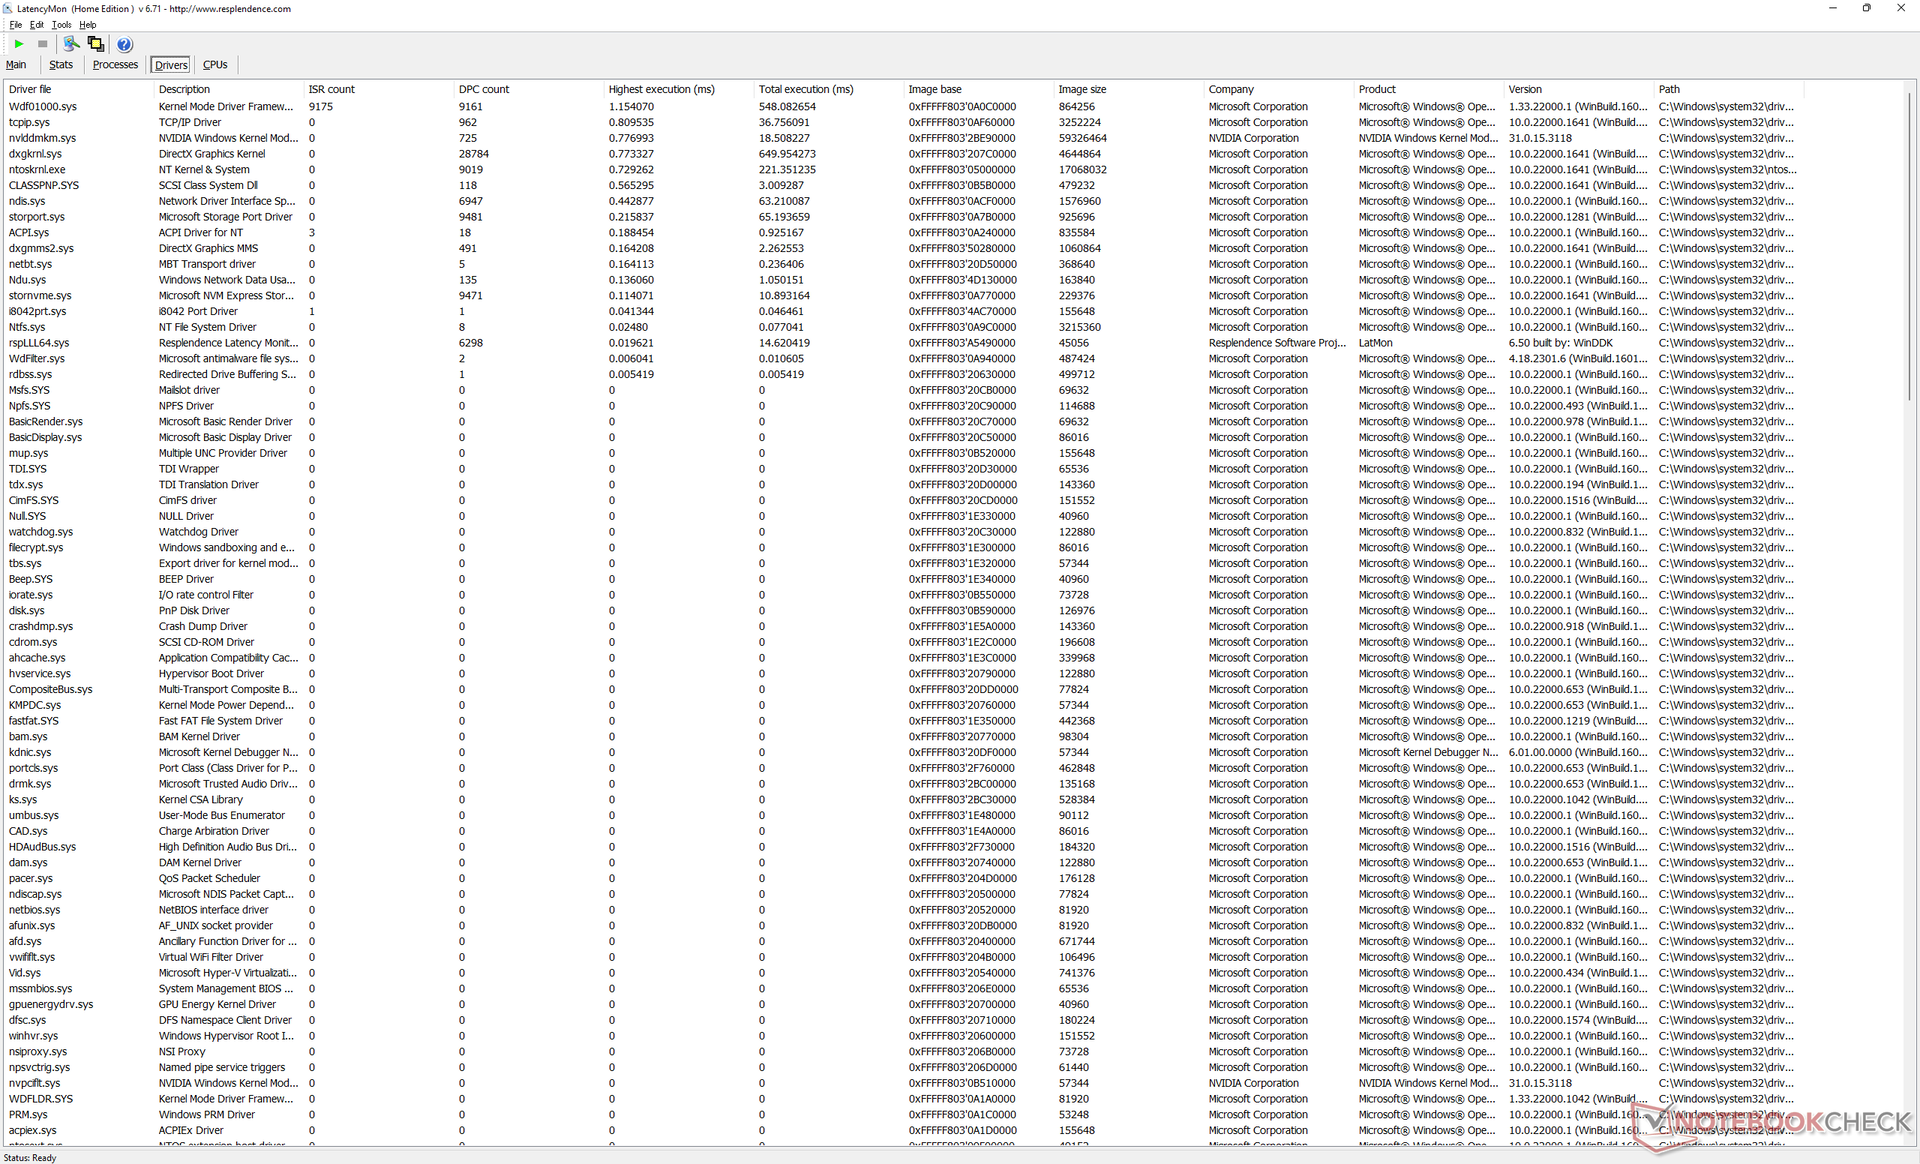Screen dimensions: 1920x1164
Task: Switch to the Main tab
Action: pos(17,65)
